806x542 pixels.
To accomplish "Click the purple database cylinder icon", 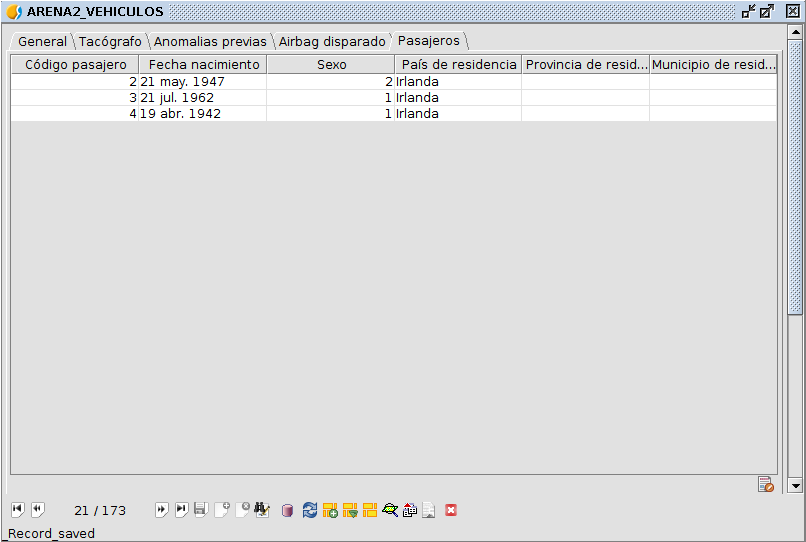I will [288, 510].
